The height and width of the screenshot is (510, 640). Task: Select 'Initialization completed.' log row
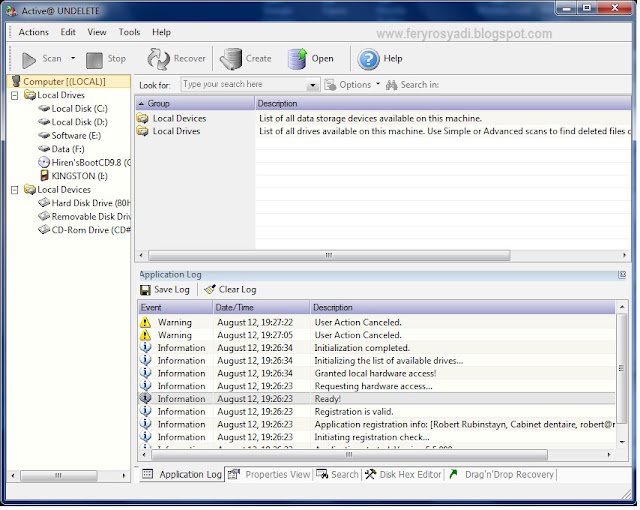point(376,348)
